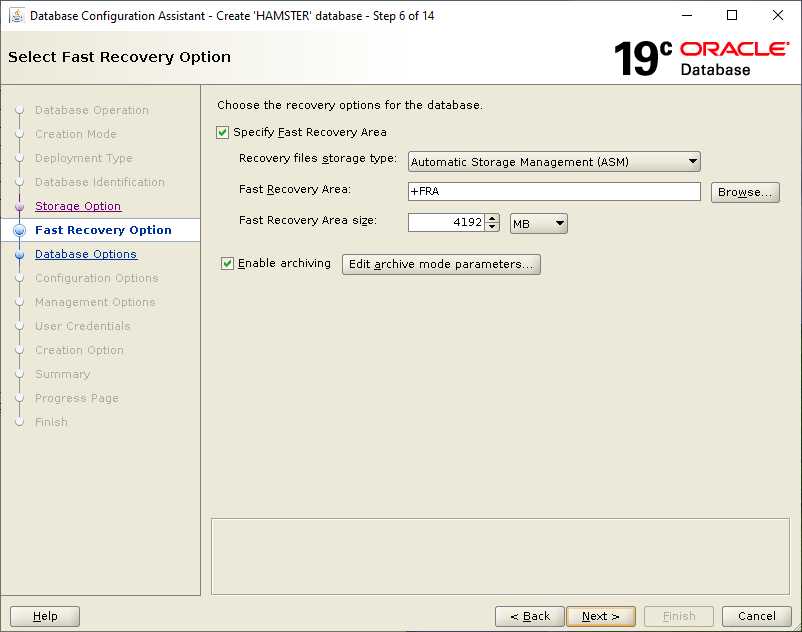Open the Database Options step link
This screenshot has width=802, height=632.
pyautogui.click(x=86, y=254)
